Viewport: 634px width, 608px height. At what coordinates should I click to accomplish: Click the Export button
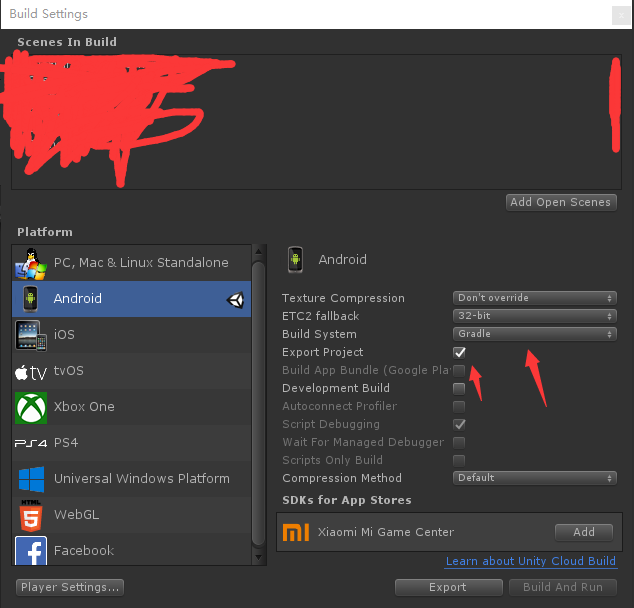point(449,587)
